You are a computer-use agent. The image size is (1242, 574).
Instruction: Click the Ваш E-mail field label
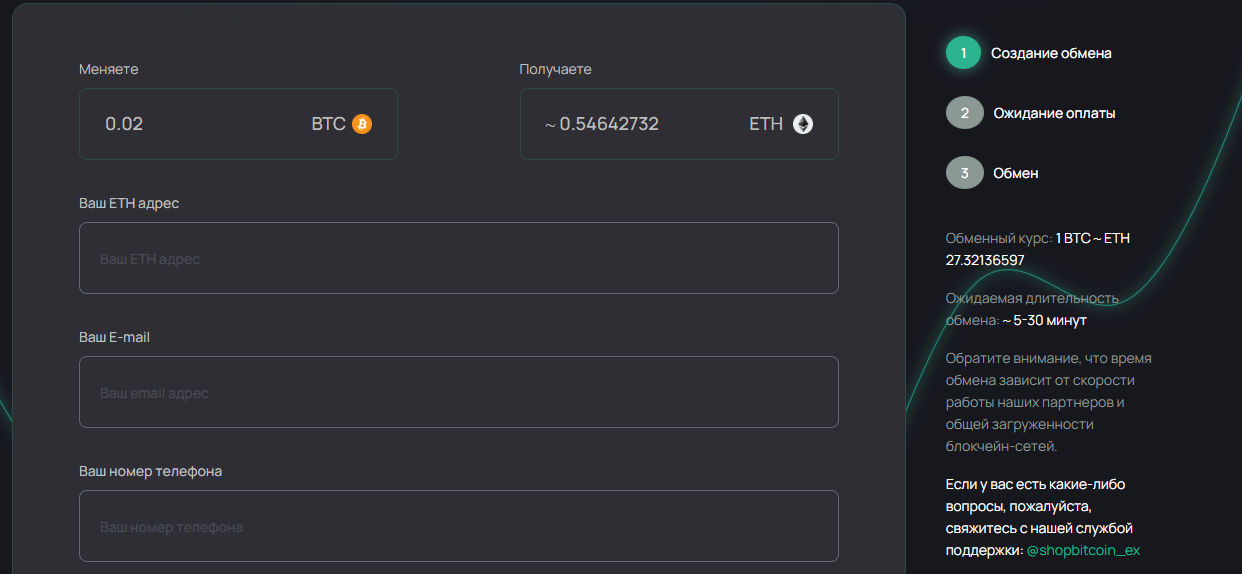click(x=114, y=337)
